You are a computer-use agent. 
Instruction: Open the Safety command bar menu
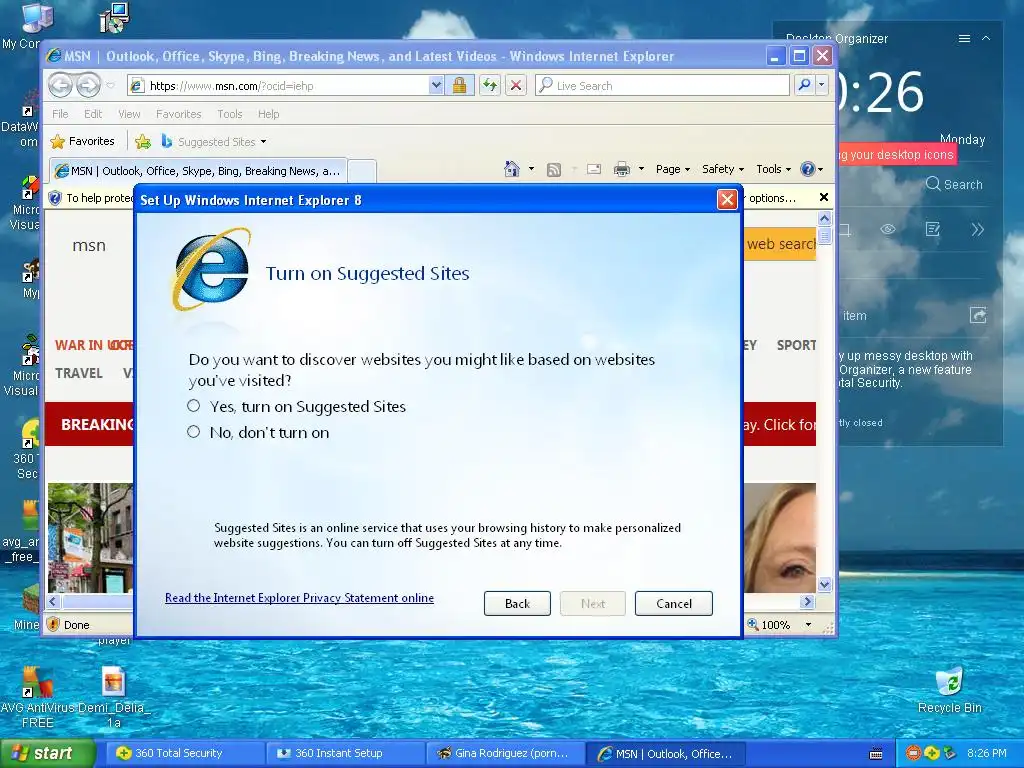[x=722, y=169]
